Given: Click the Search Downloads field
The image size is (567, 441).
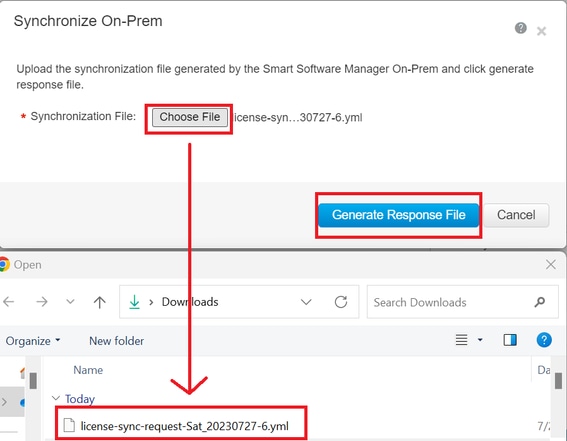Looking at the screenshot, I should (x=462, y=302).
